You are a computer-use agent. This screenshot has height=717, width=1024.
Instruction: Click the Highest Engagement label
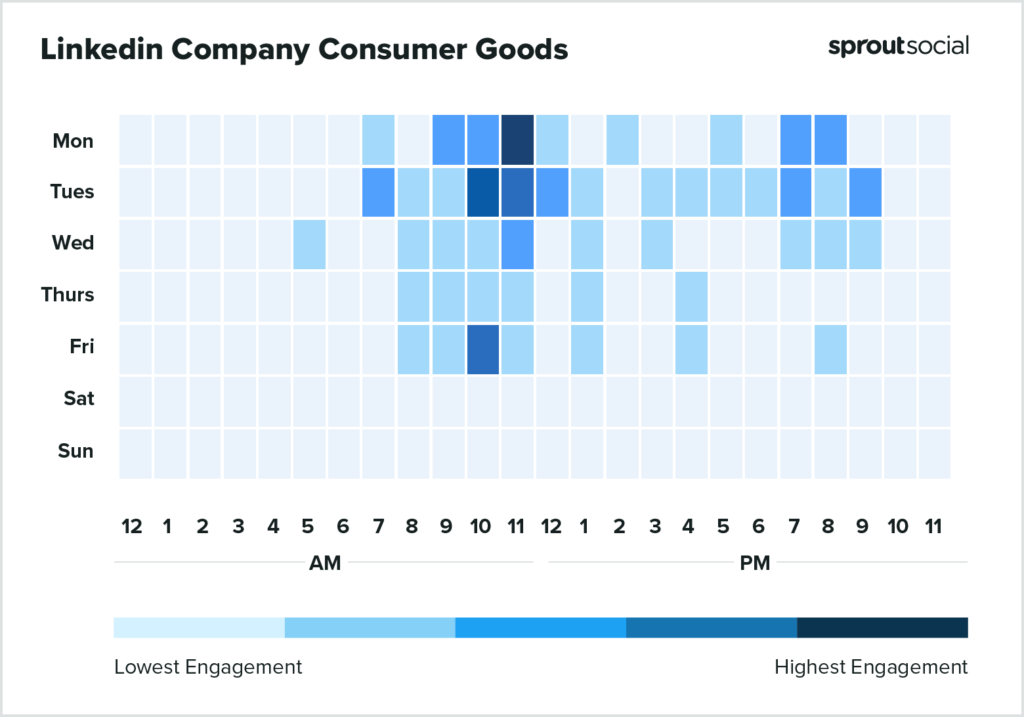click(x=871, y=666)
